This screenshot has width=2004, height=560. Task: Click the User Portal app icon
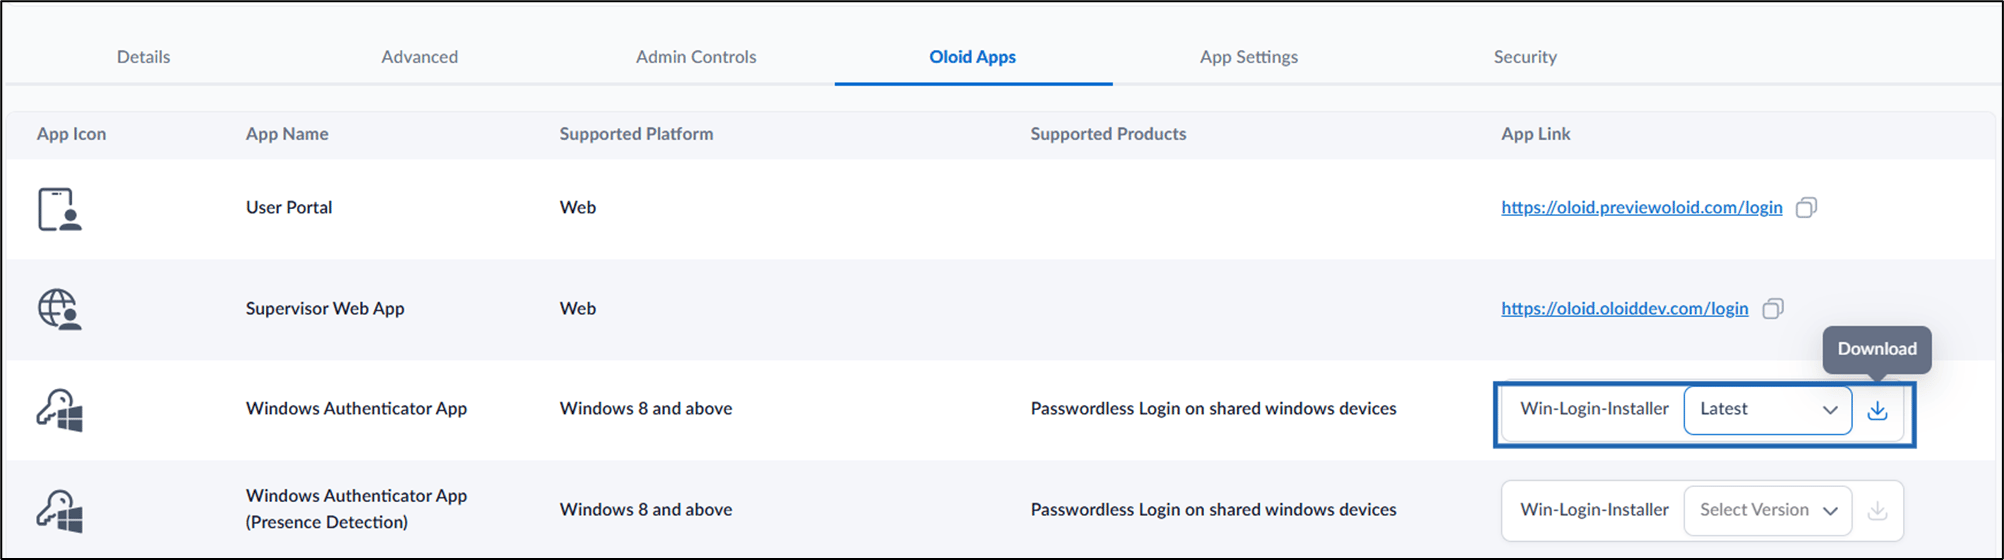pyautogui.click(x=60, y=209)
